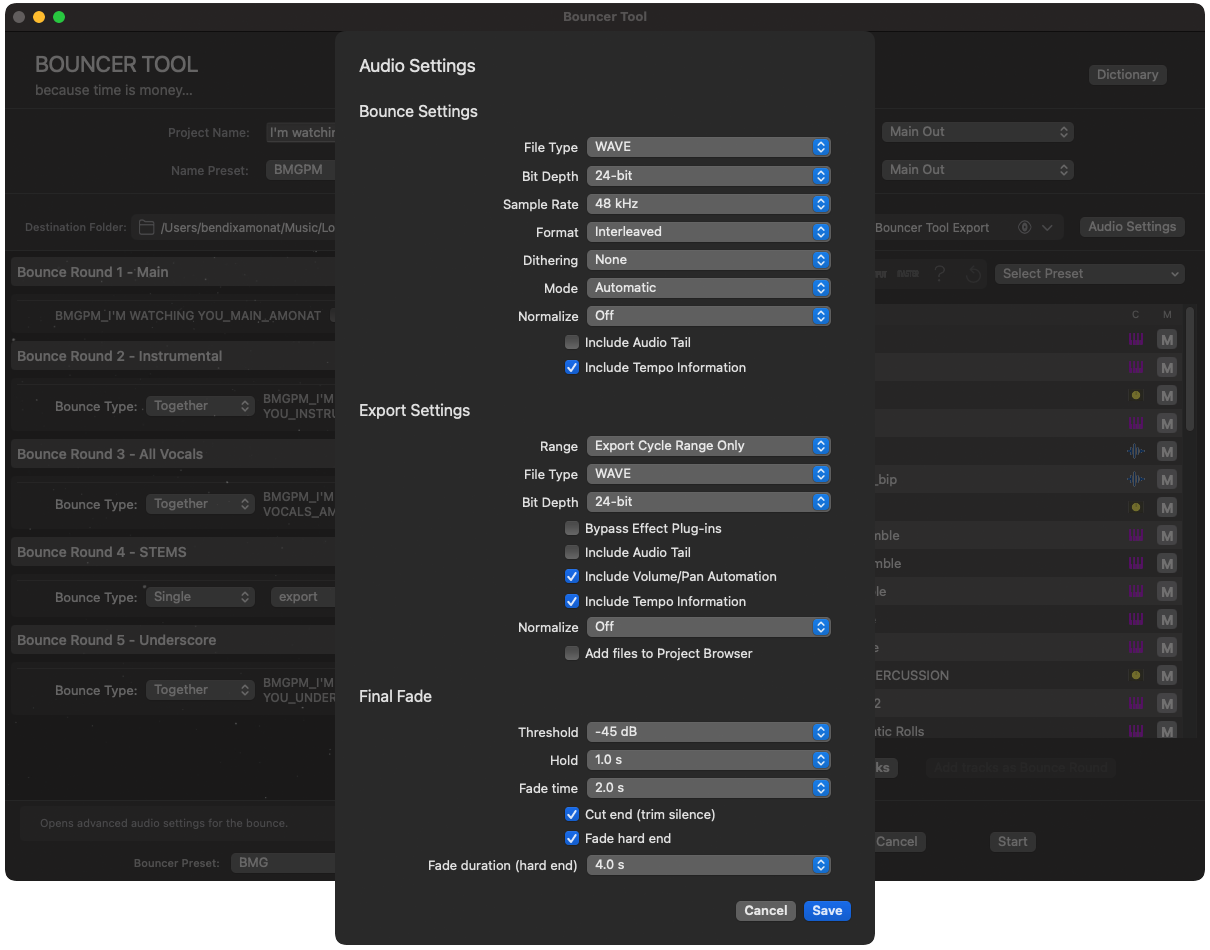Click the yellow knob icon on PERCUSSION row
The image size is (1210, 950).
coord(1135,676)
